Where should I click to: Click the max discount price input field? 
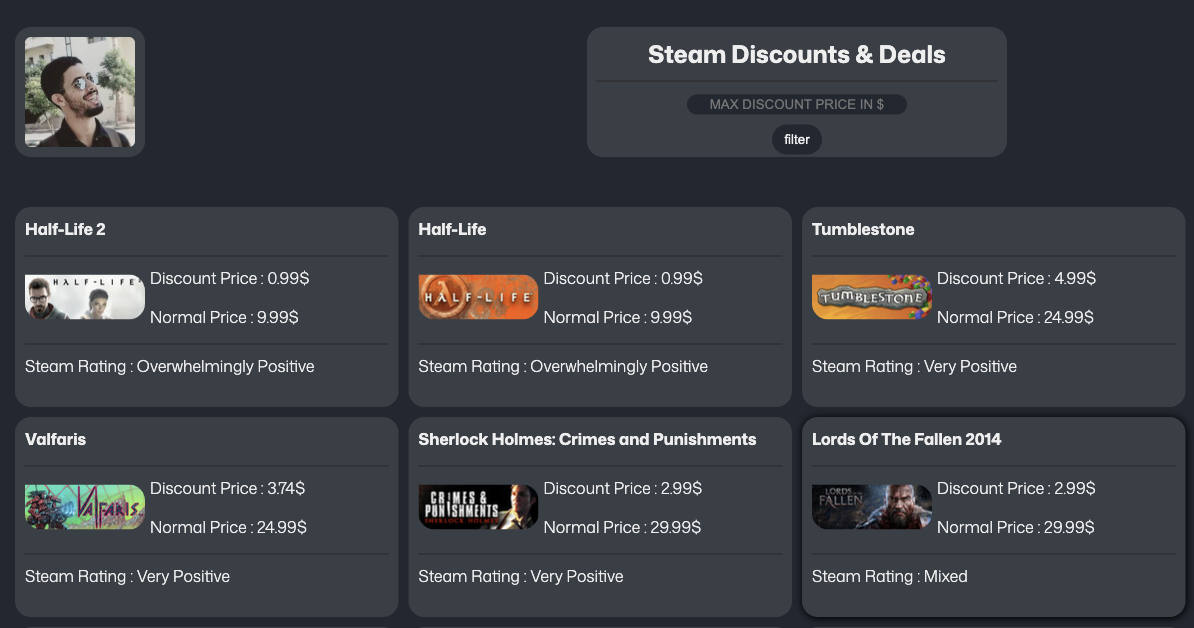pos(797,104)
